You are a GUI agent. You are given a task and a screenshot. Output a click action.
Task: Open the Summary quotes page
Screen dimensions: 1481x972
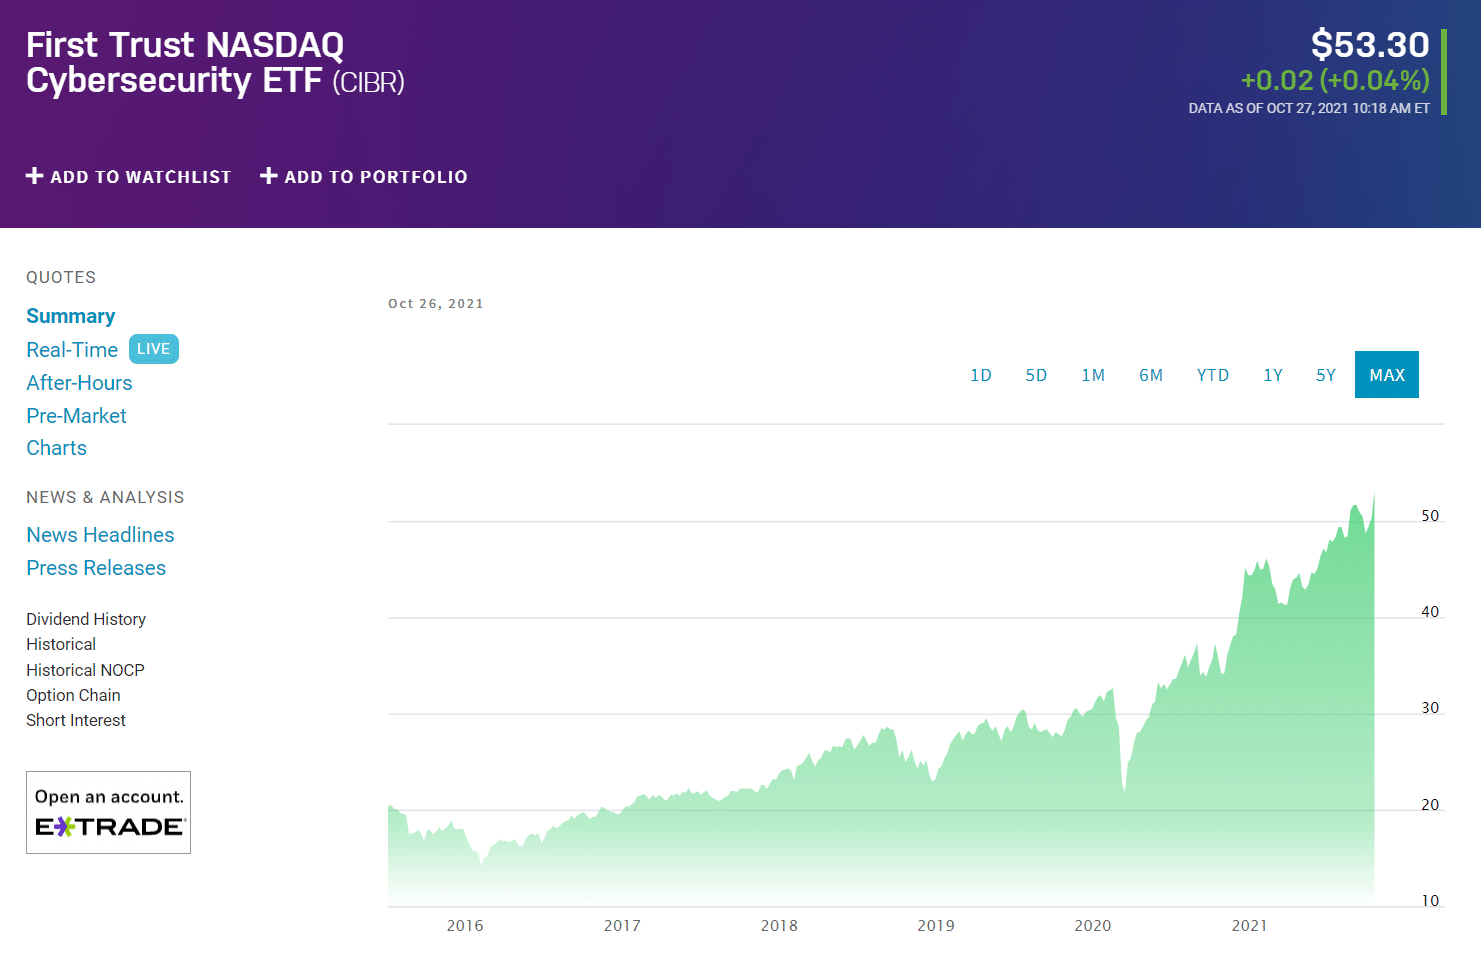(71, 316)
